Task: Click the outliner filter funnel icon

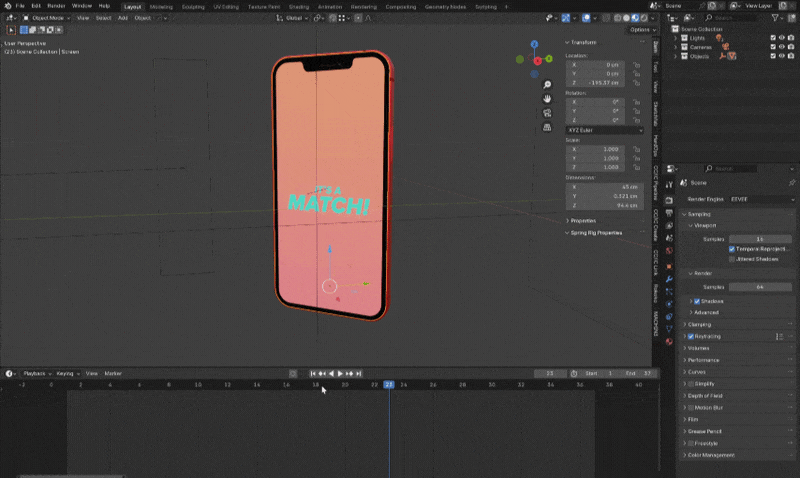Action: coord(773,18)
